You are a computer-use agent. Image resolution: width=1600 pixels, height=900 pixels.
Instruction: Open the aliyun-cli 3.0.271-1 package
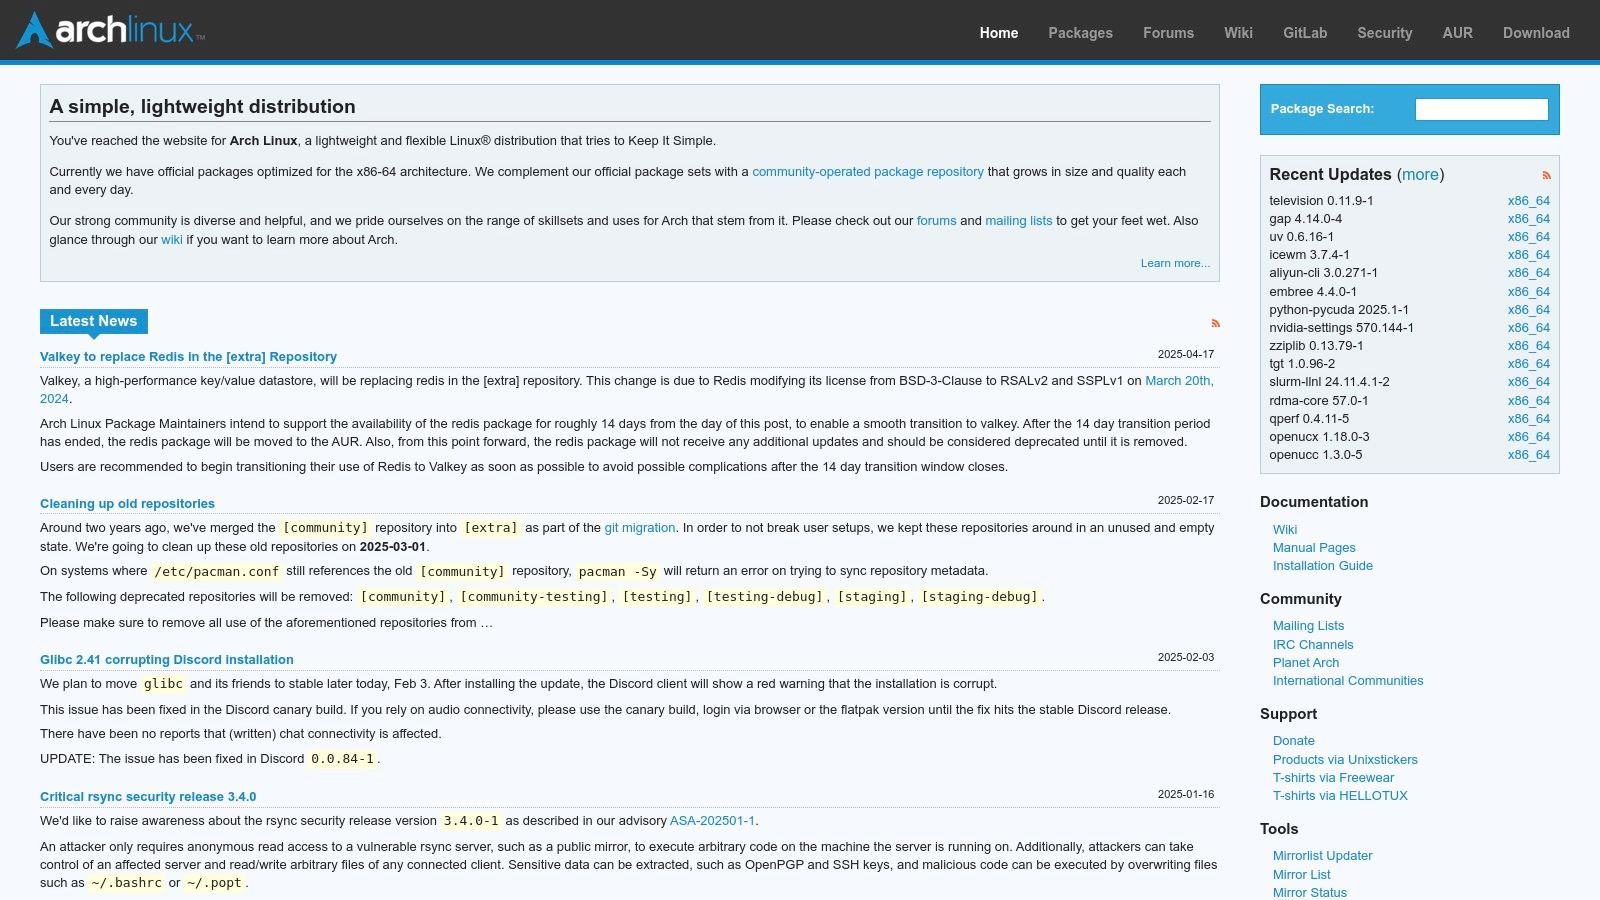[1323, 273]
